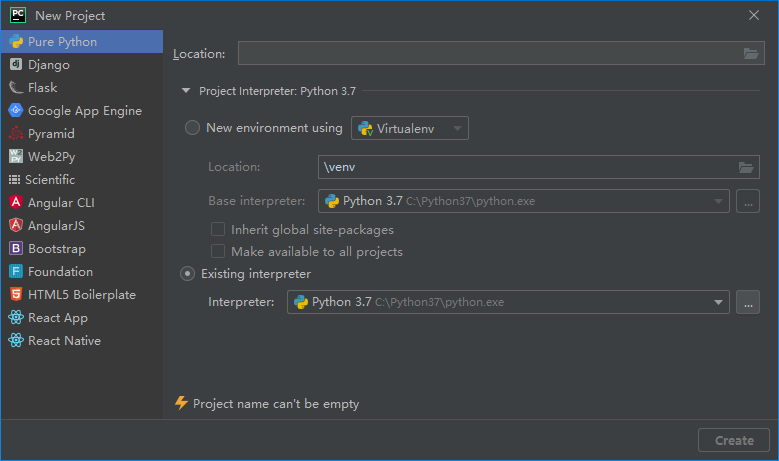Click the Google App Engine icon
The image size is (779, 461).
click(x=16, y=111)
